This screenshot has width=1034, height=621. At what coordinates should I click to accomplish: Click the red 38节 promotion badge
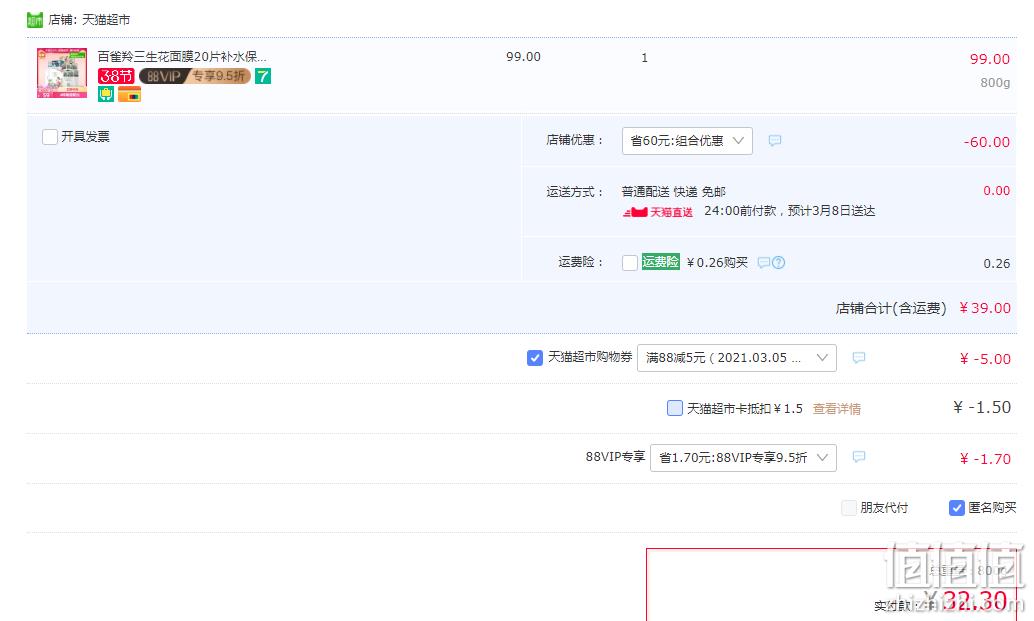(116, 76)
